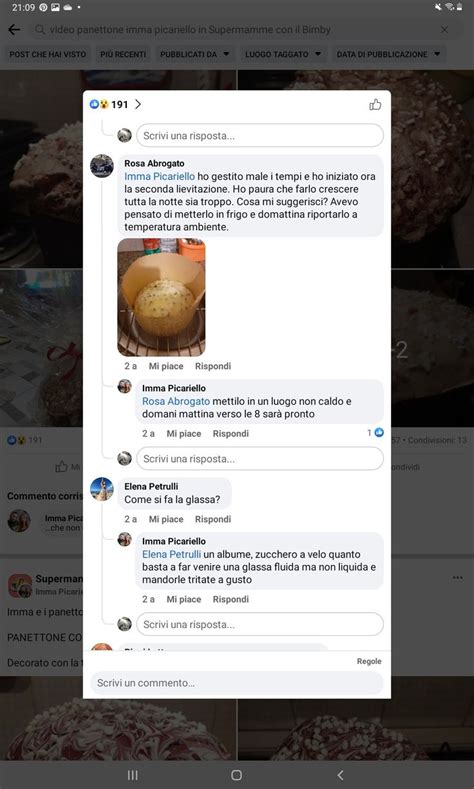474x789 pixels.
Task: Expand the Data di pubblicazione dropdown
Action: pos(388,54)
